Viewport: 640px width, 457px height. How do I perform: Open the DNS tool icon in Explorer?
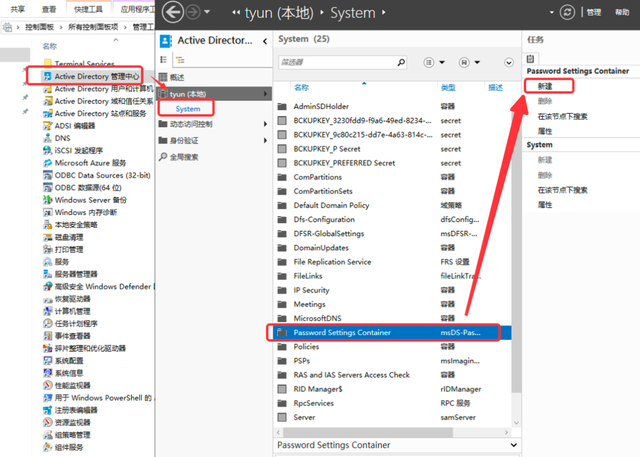[x=48, y=138]
